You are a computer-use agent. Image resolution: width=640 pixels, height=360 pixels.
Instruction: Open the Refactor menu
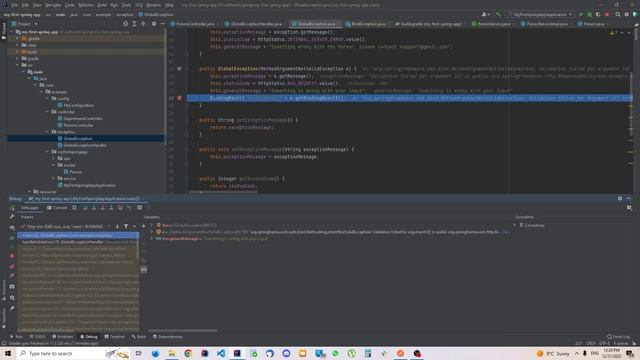pyautogui.click(x=86, y=5)
